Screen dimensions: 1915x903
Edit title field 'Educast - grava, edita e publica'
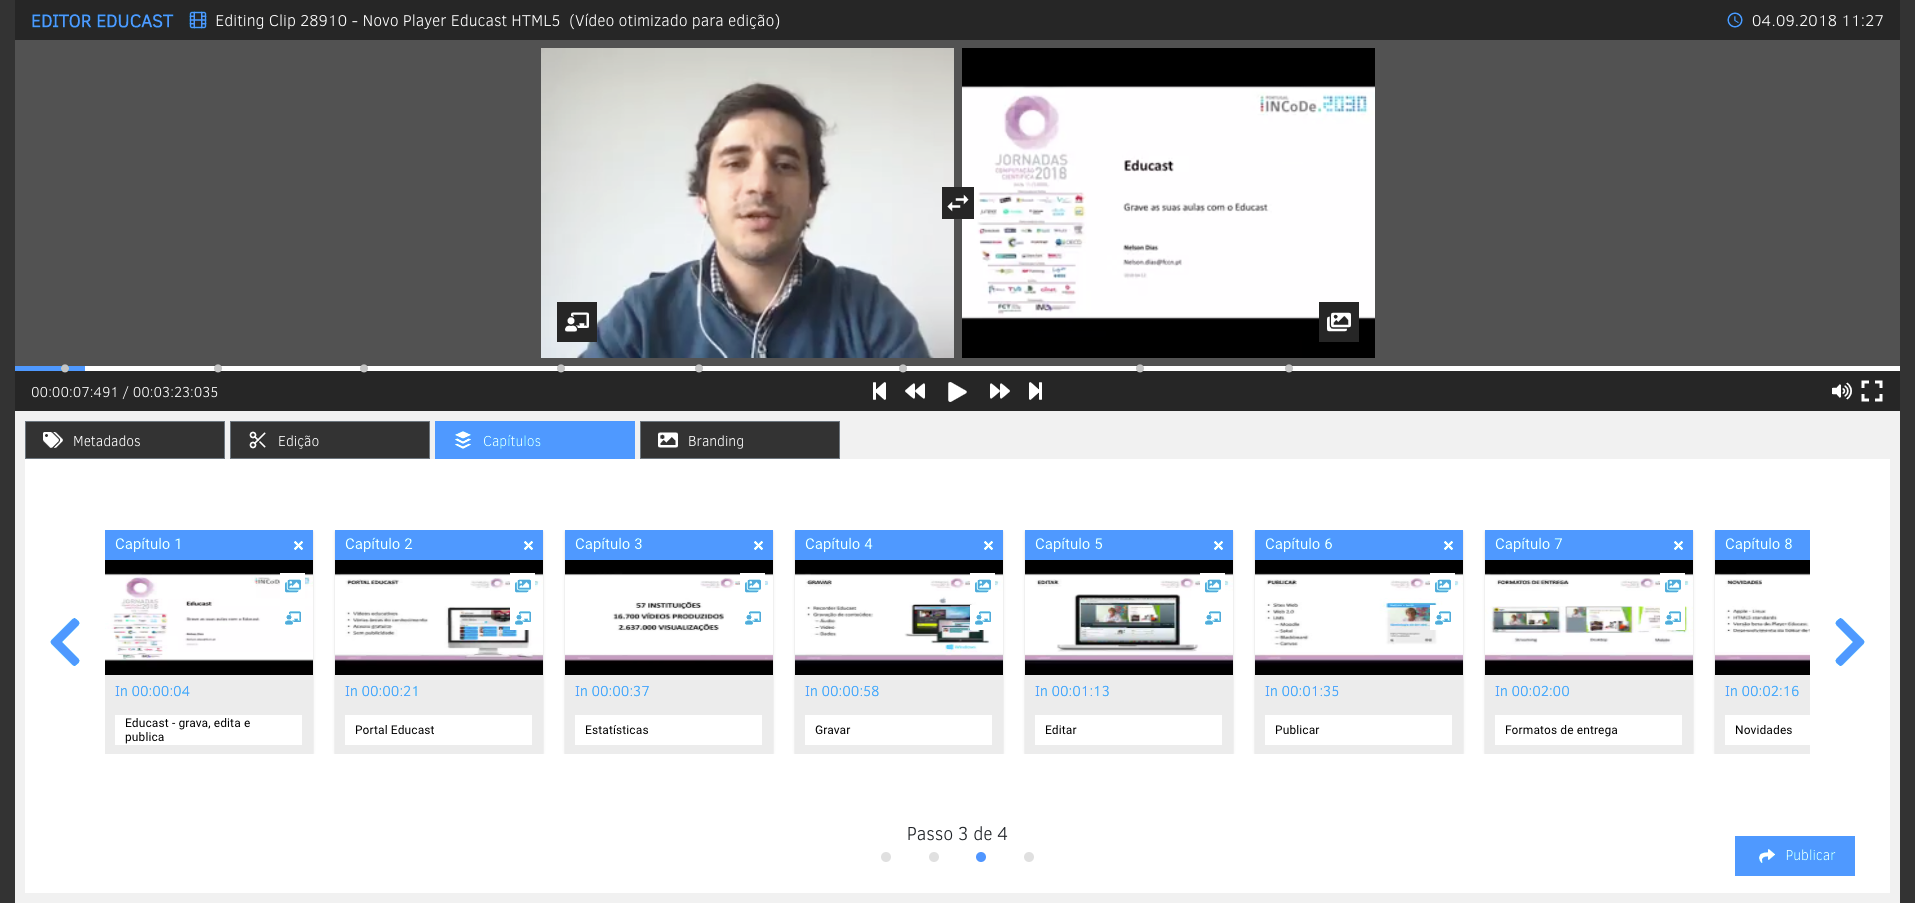[208, 730]
